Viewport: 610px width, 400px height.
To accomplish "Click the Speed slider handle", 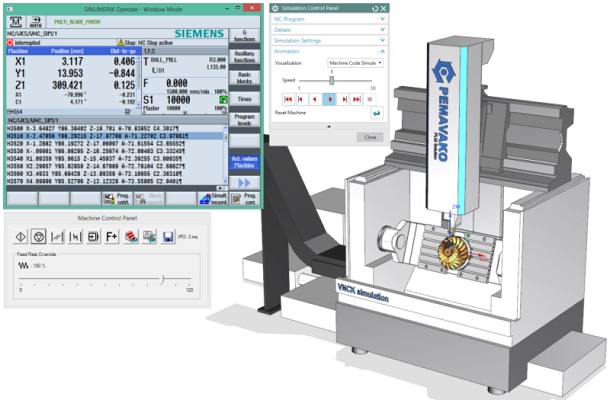I will 331,80.
